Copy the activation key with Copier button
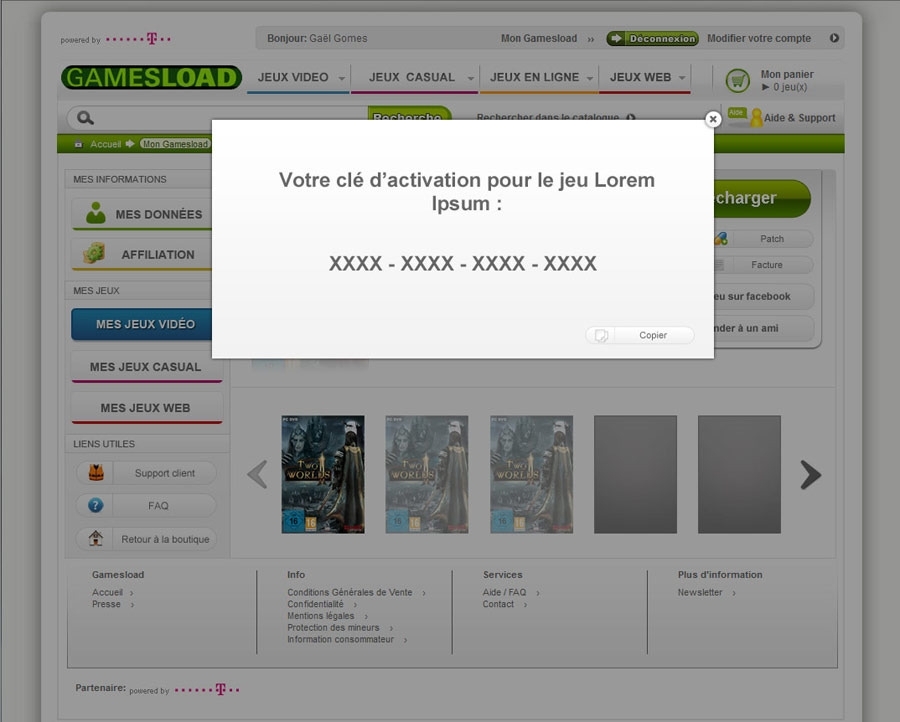Viewport: 900px width, 722px height. [640, 335]
